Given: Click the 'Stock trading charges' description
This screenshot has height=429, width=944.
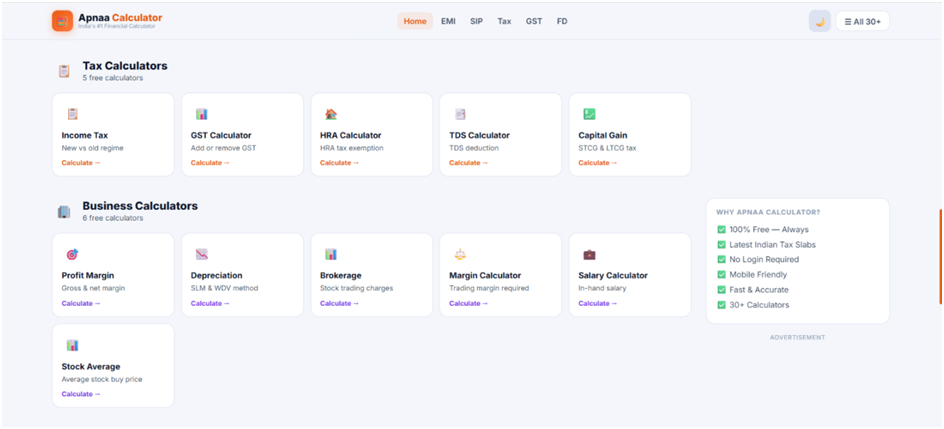Looking at the screenshot, I should 356,288.
